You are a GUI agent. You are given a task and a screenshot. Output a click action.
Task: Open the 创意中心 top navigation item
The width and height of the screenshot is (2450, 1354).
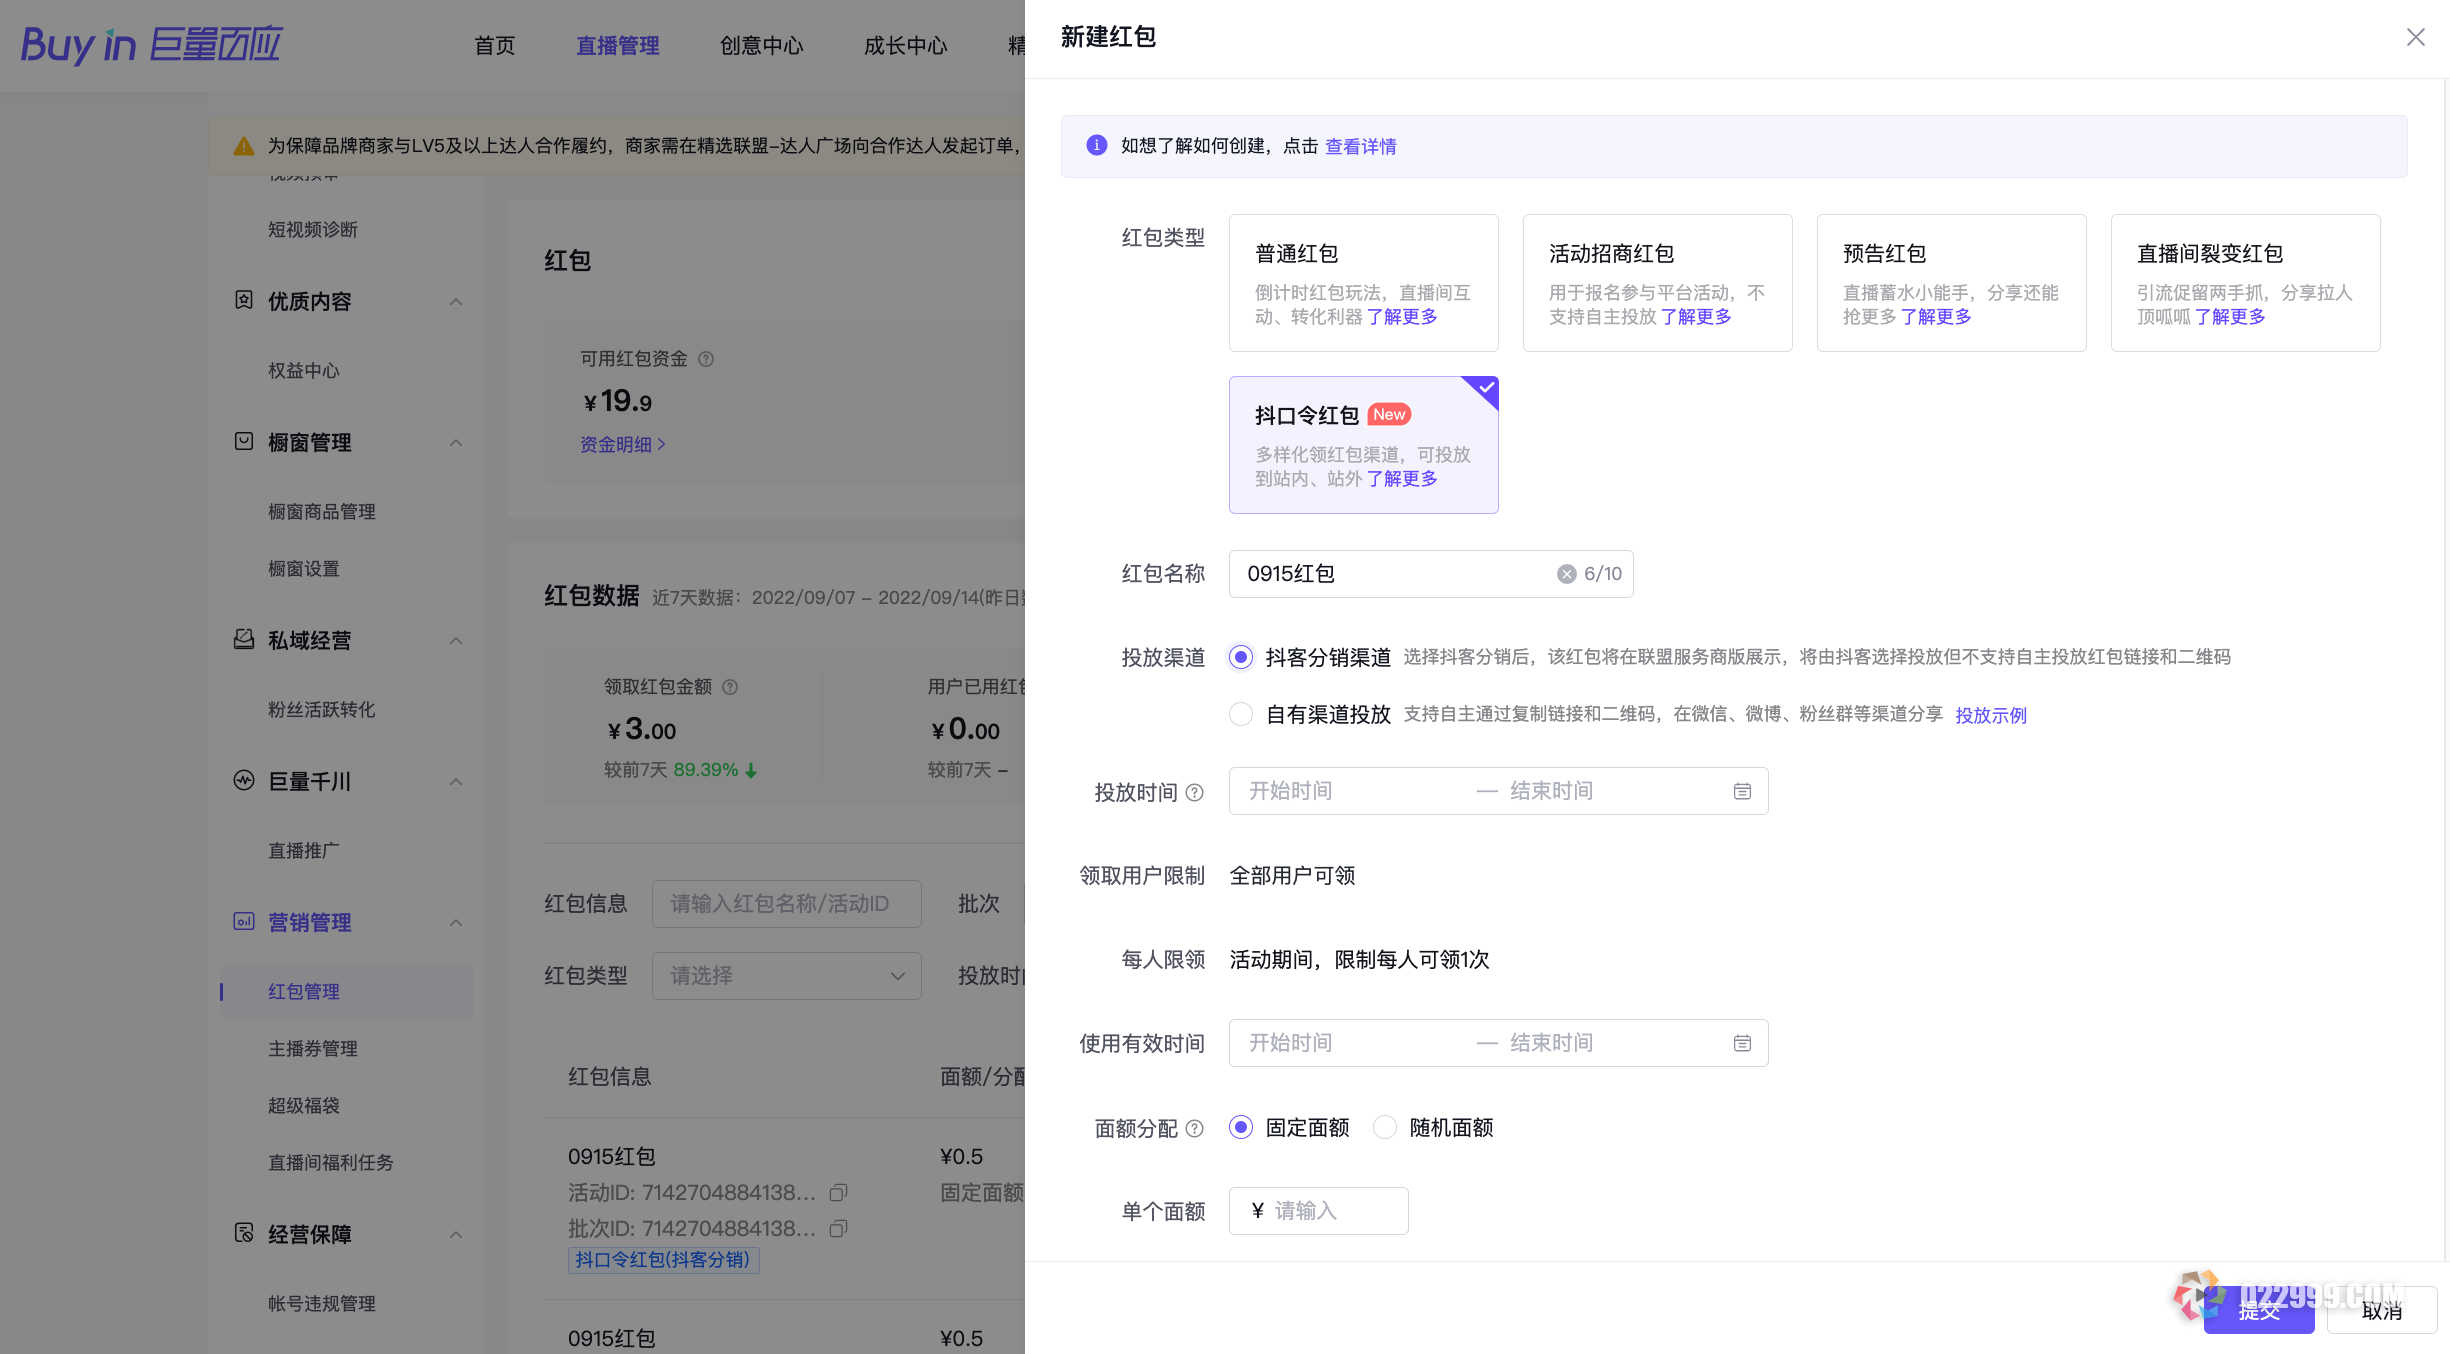pos(762,45)
